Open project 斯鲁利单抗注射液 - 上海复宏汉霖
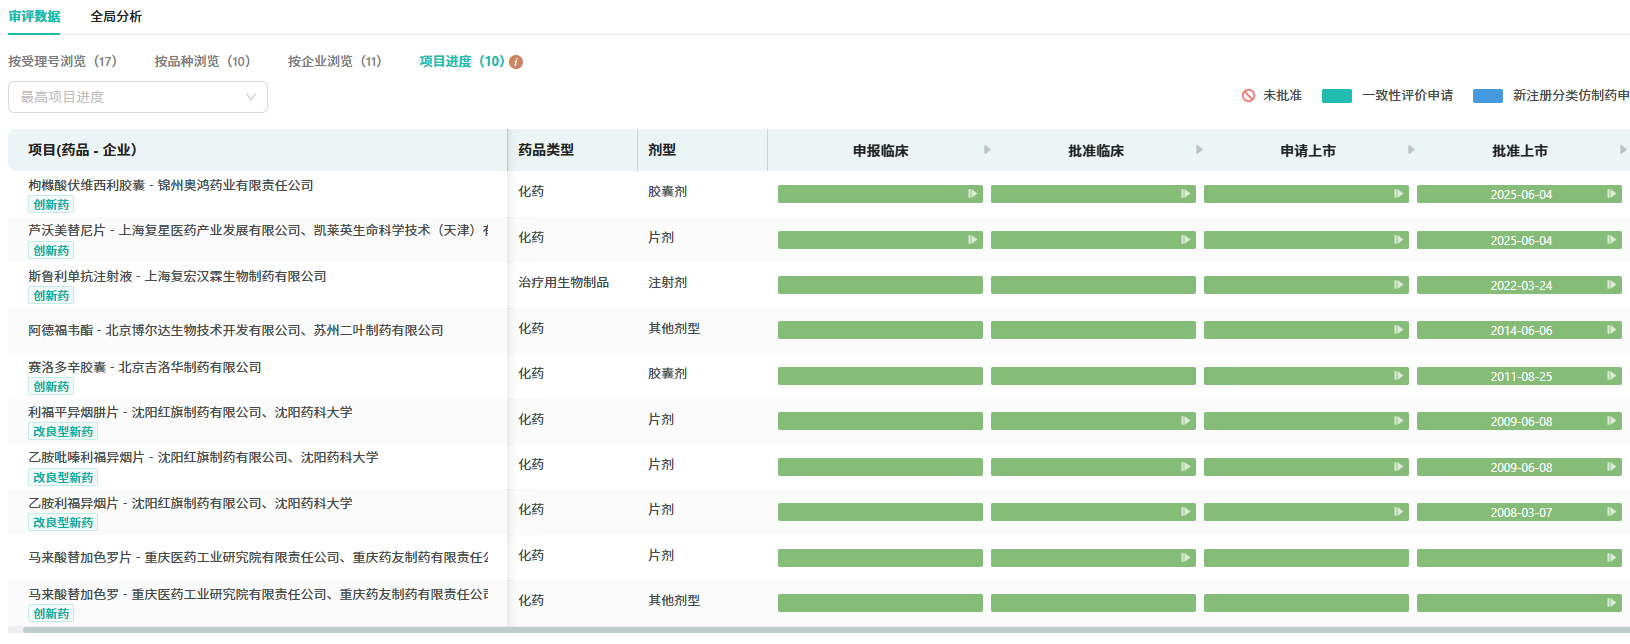This screenshot has height=644, width=1630. coord(177,277)
